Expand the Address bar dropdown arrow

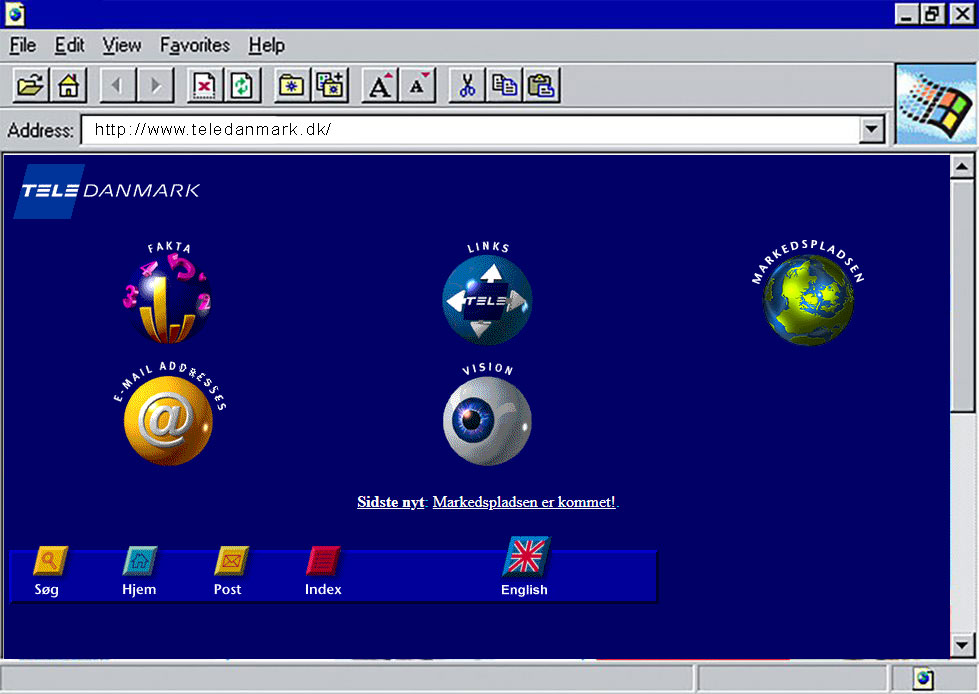point(872,130)
